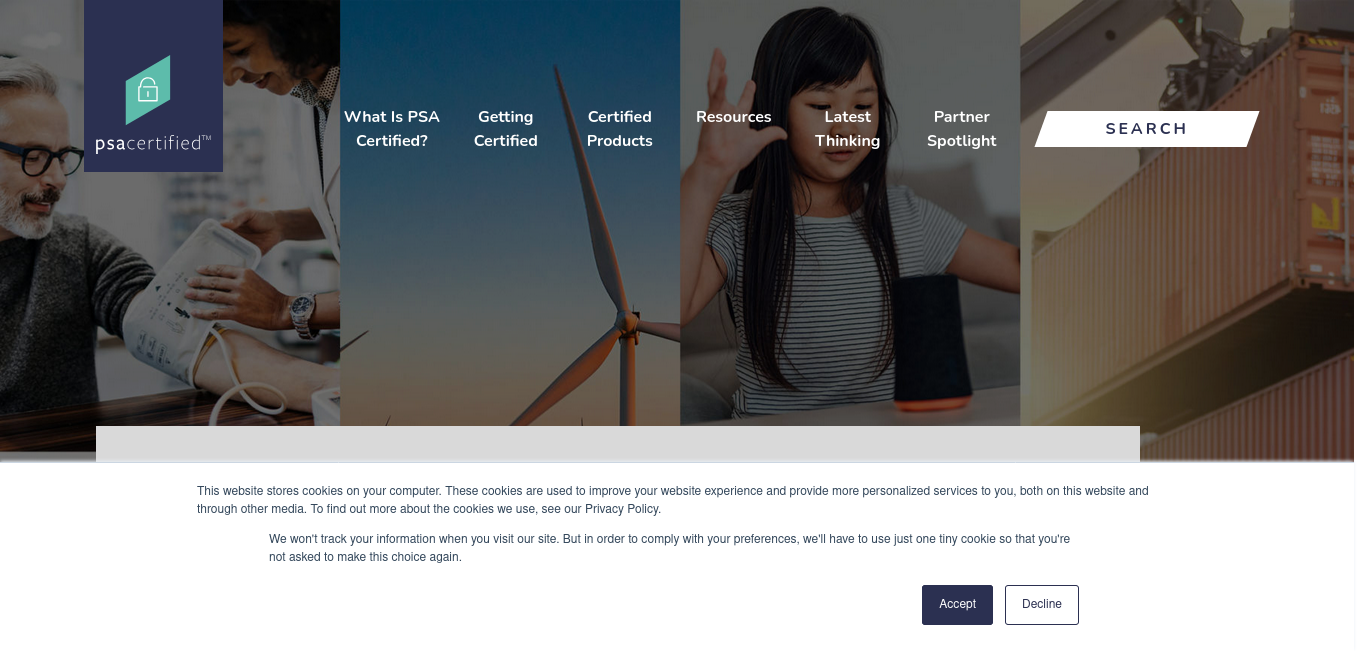Click the "This website stores cookies" paragraph

coord(673,500)
